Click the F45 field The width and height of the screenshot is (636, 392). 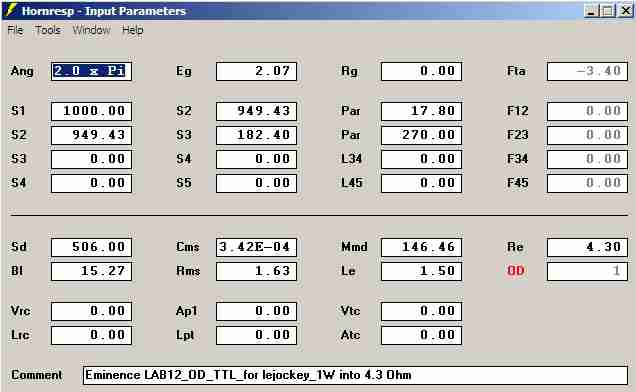pos(587,183)
